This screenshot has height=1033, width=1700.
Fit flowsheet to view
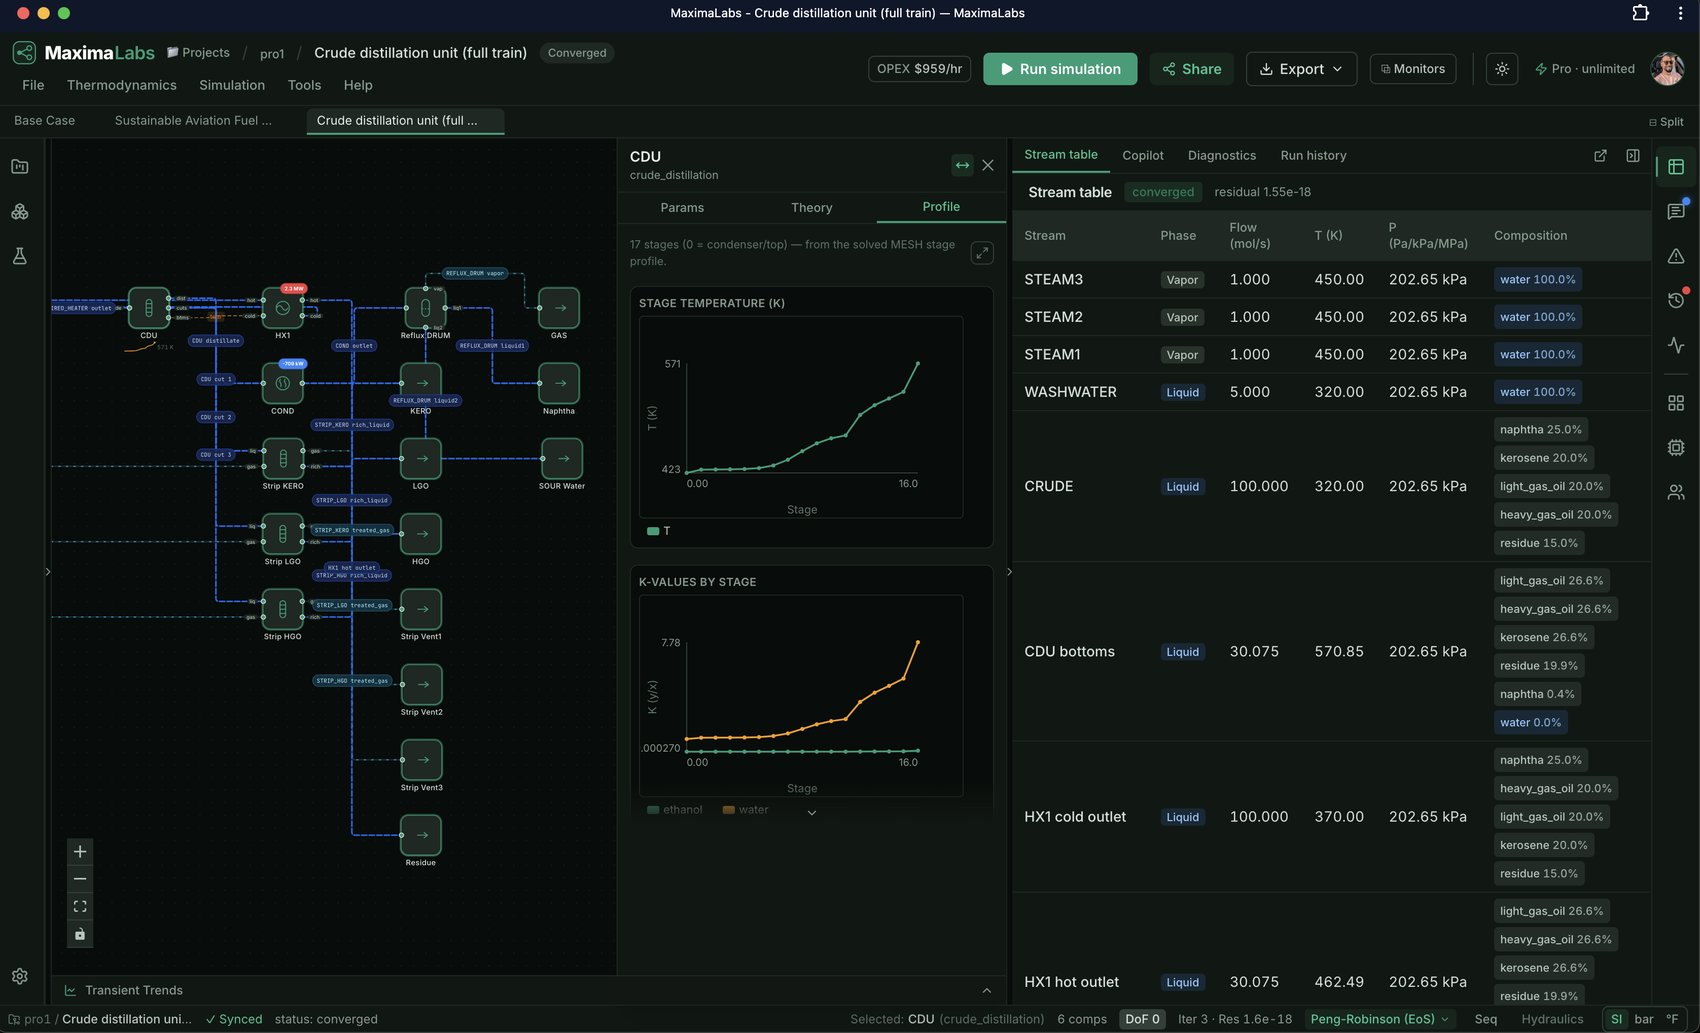pyautogui.click(x=80, y=907)
